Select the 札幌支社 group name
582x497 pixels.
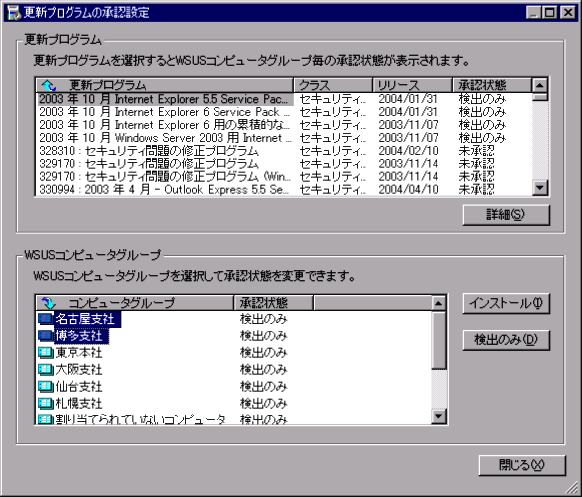point(78,403)
